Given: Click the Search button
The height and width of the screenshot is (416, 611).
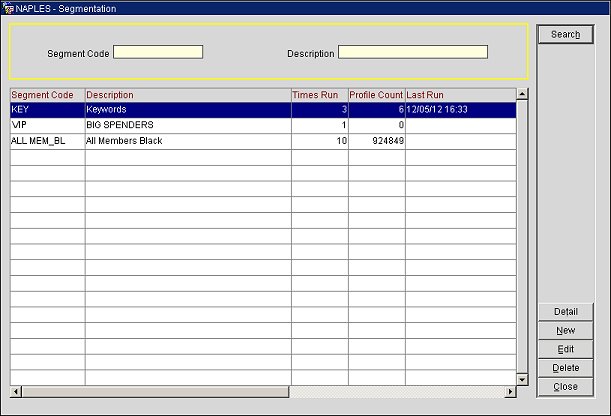Looking at the screenshot, I should coord(566,35).
